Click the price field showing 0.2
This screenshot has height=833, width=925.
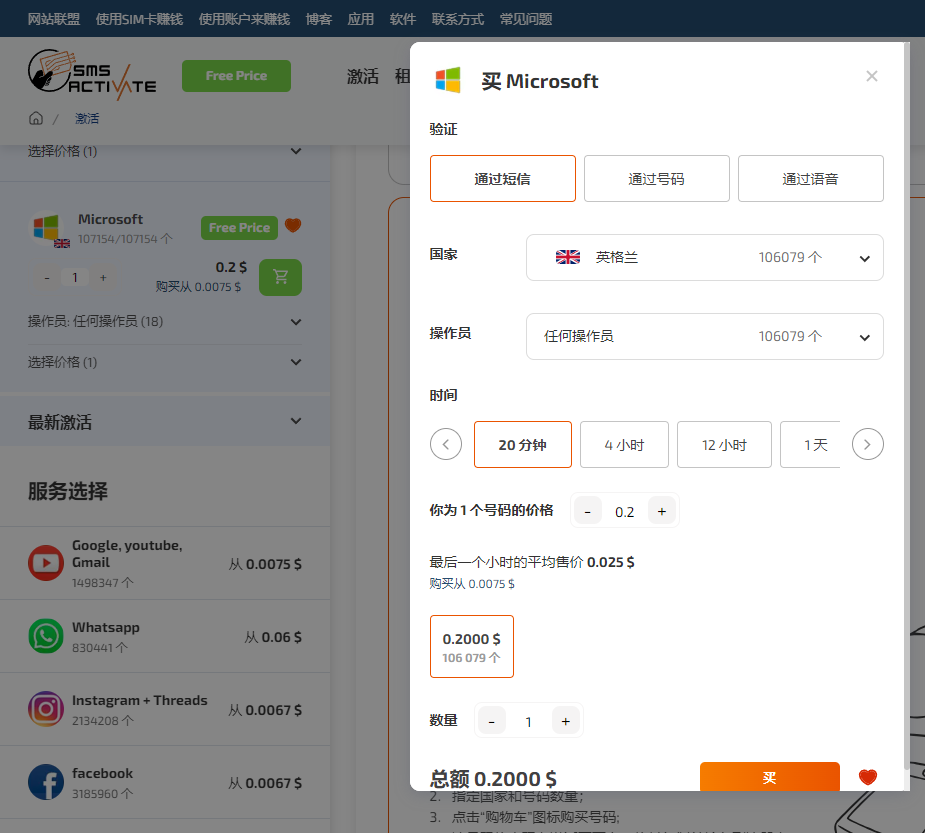(625, 511)
